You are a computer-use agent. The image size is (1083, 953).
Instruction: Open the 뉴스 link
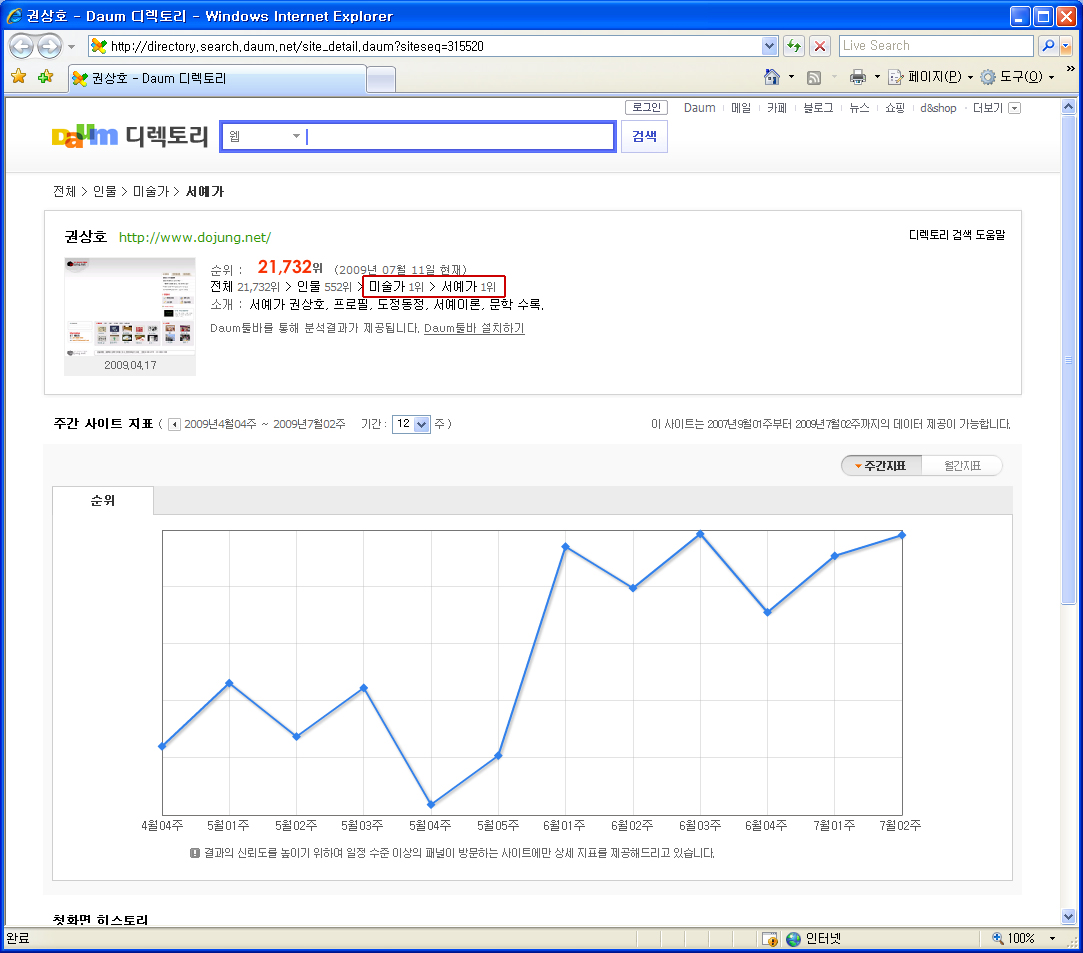pyautogui.click(x=859, y=108)
